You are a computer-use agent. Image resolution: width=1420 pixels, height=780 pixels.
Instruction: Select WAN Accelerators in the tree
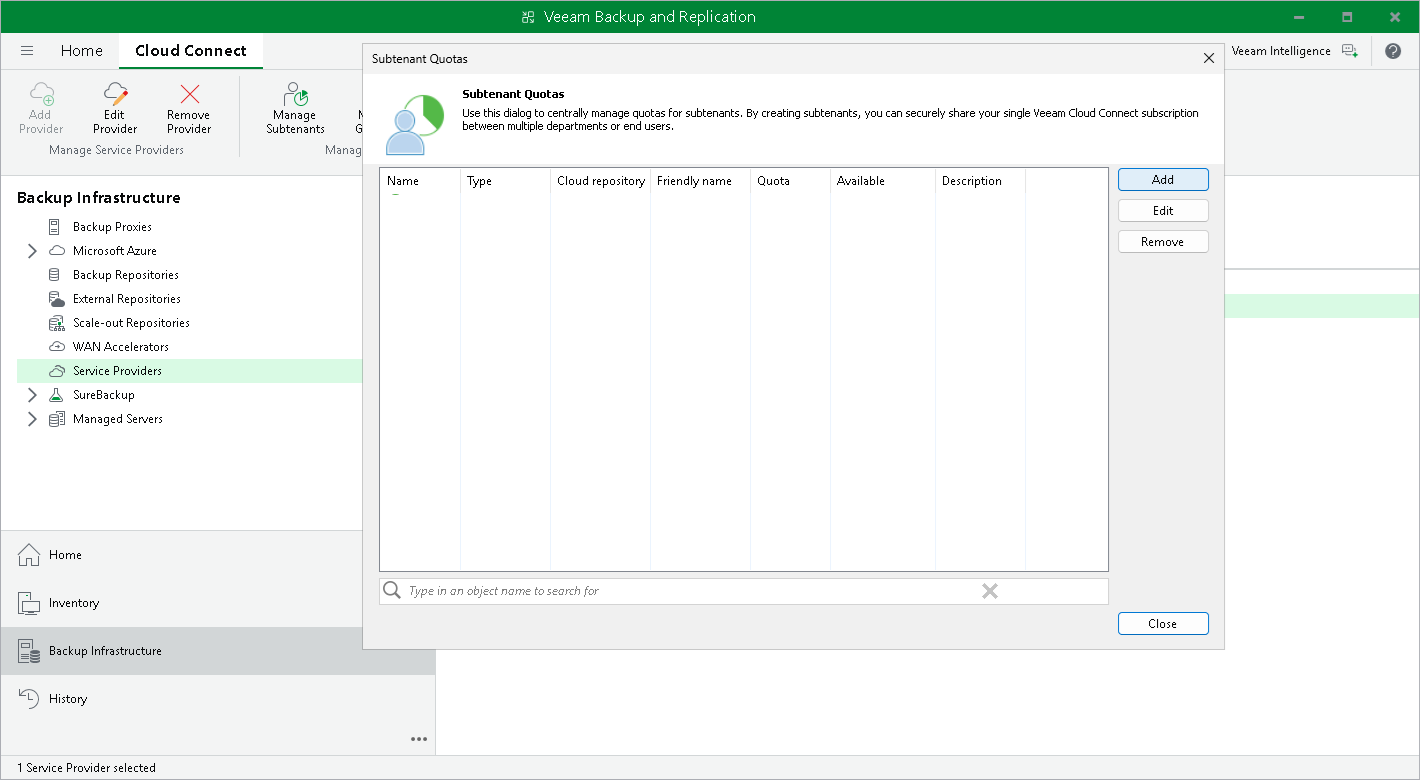(x=121, y=347)
